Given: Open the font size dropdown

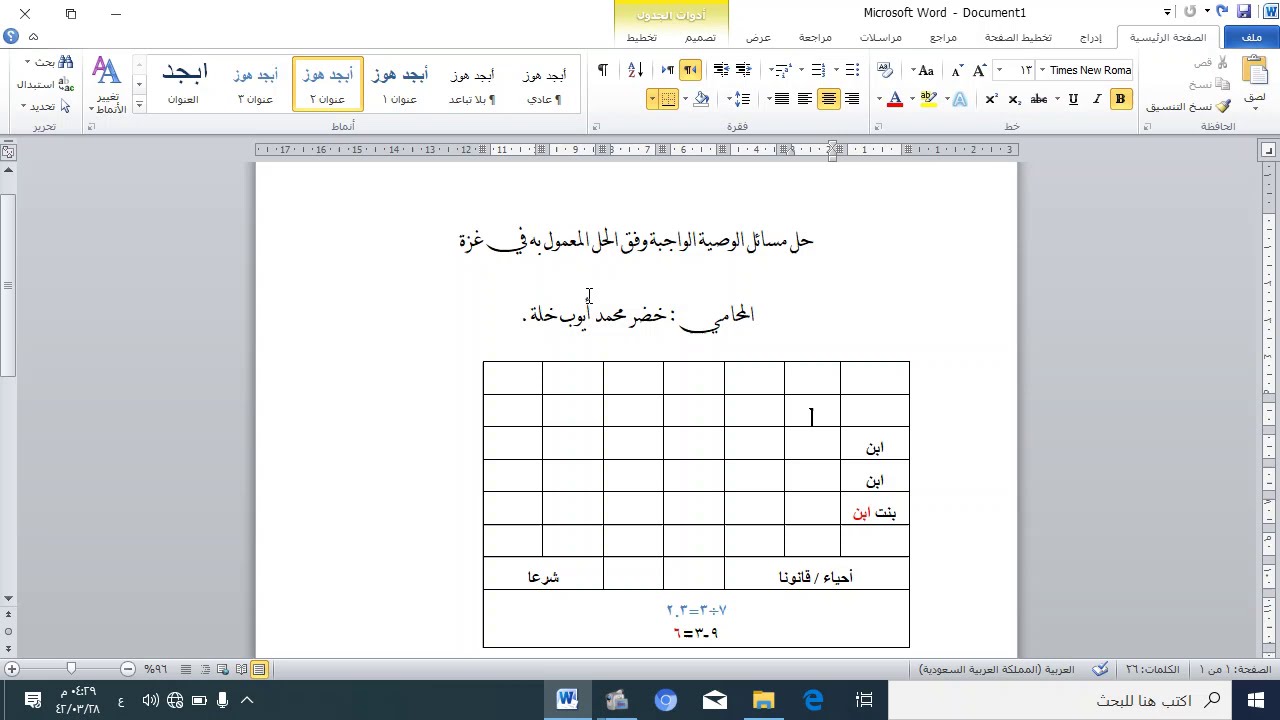Looking at the screenshot, I should (x=999, y=70).
